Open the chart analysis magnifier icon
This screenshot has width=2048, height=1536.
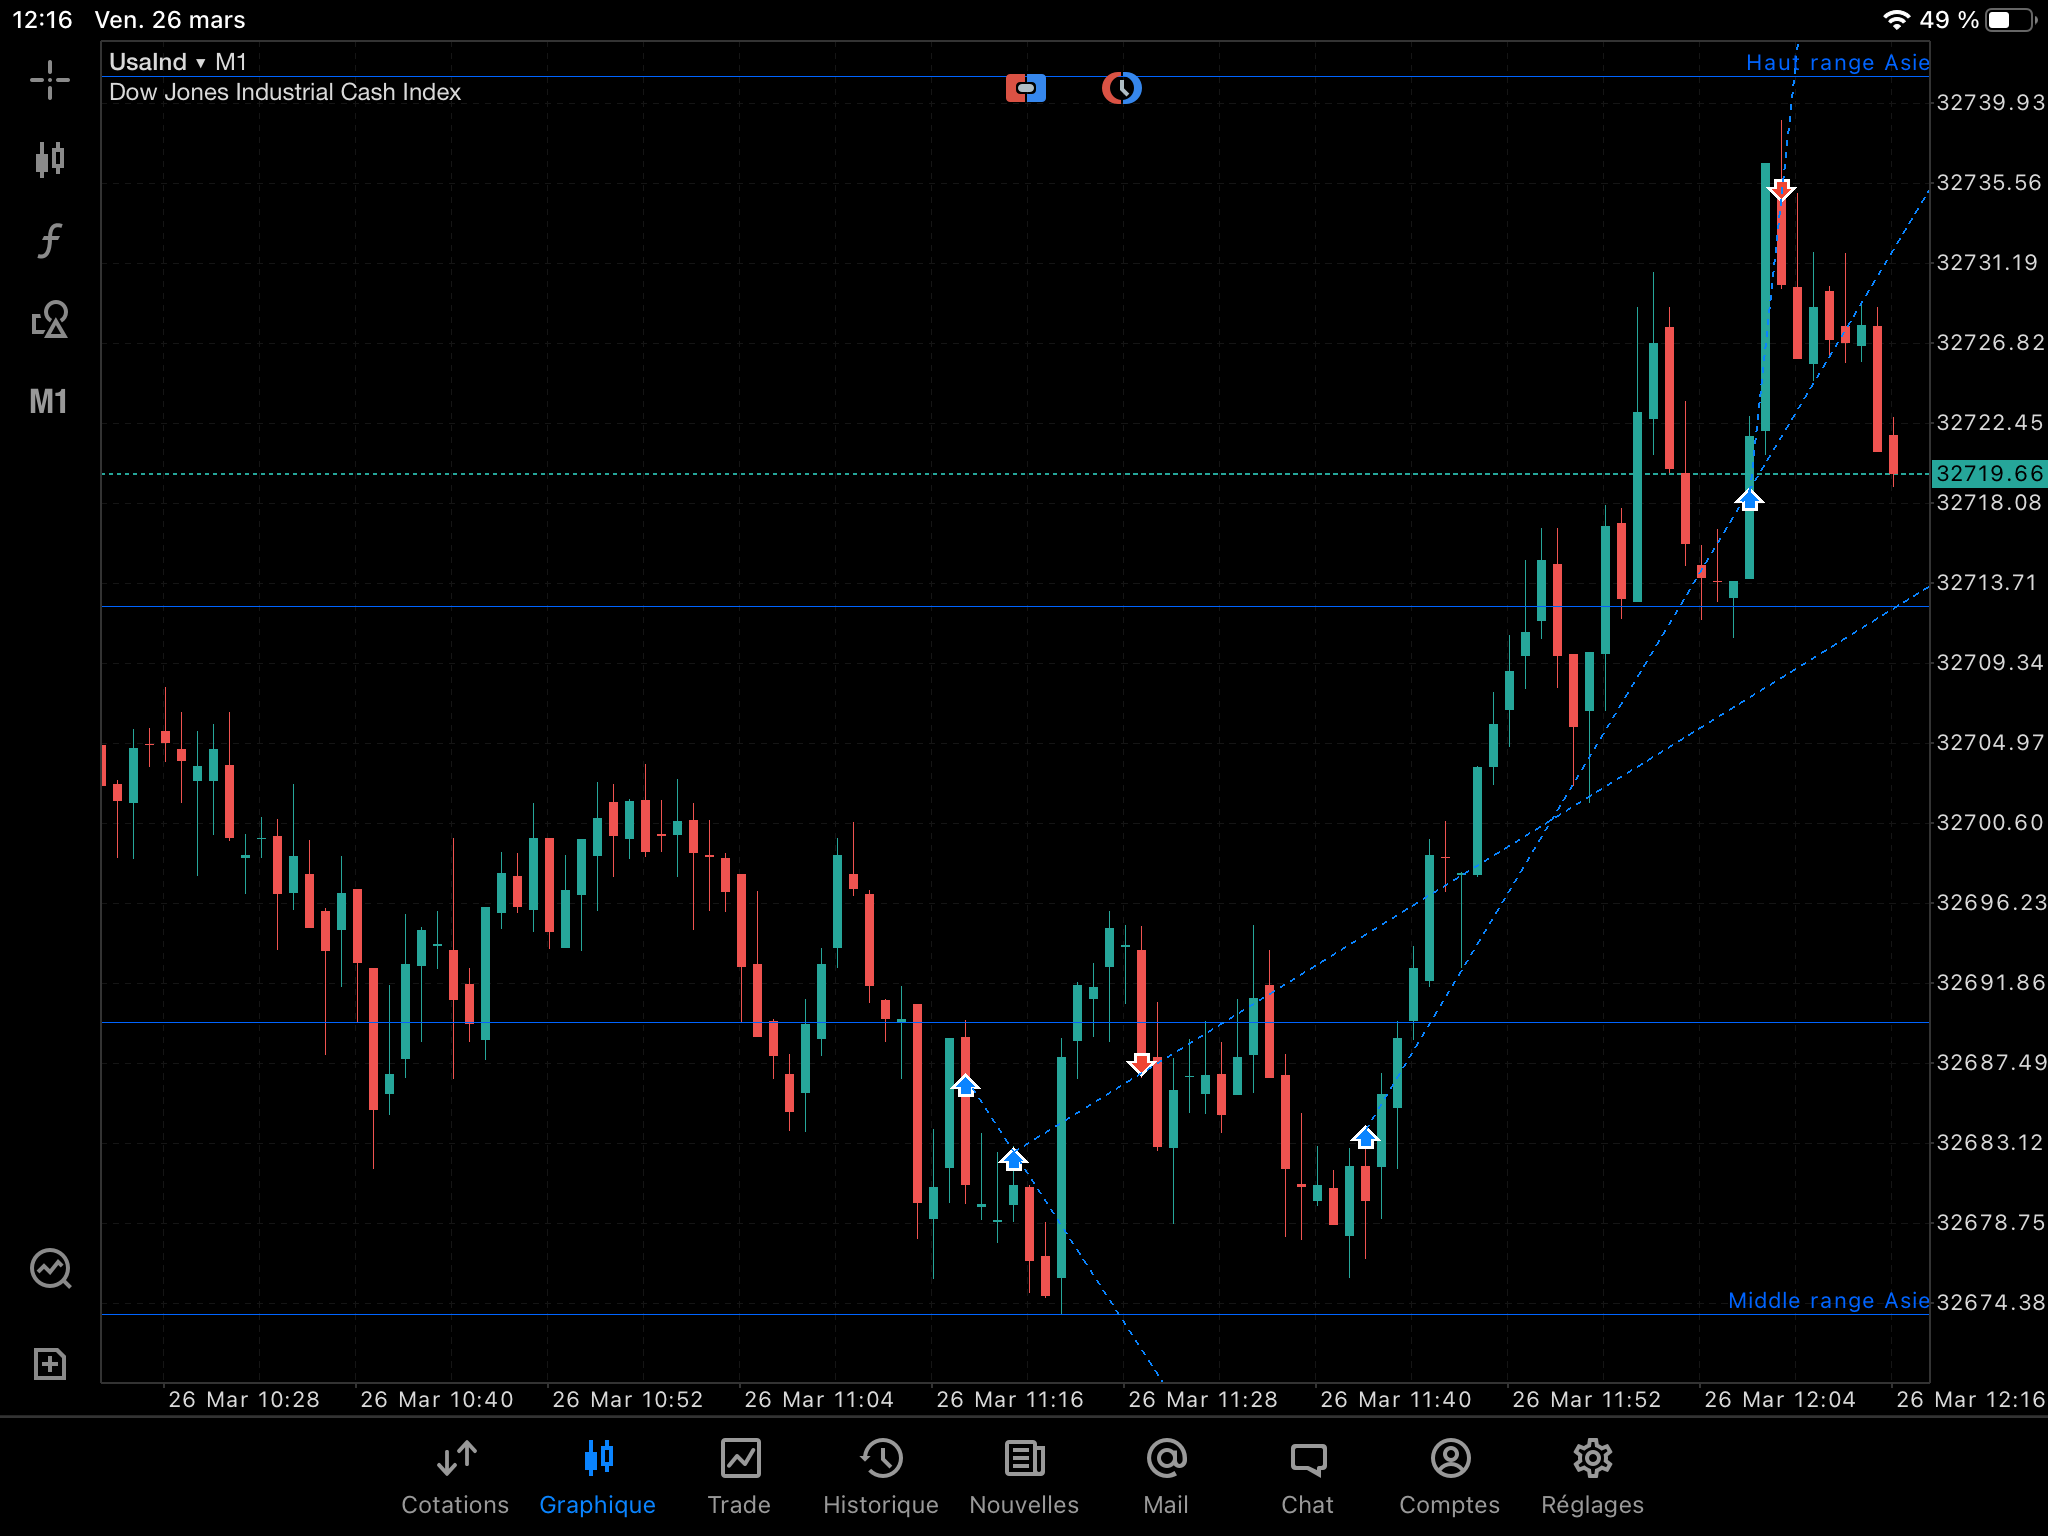pos(50,1269)
